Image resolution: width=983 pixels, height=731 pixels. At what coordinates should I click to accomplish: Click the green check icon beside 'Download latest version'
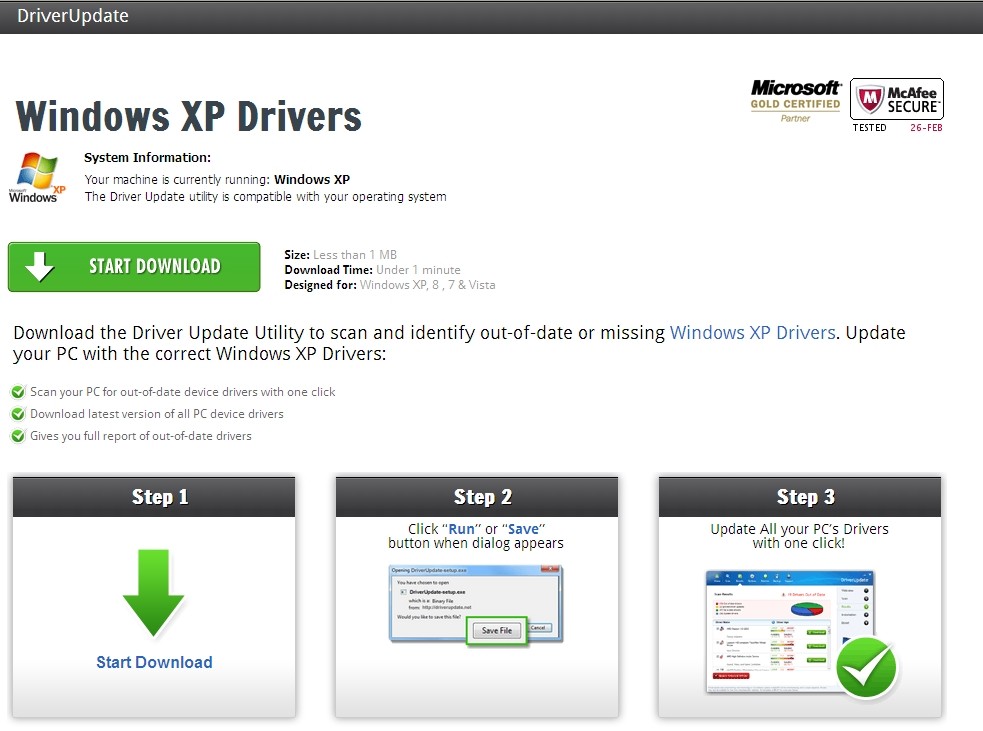click(x=18, y=414)
